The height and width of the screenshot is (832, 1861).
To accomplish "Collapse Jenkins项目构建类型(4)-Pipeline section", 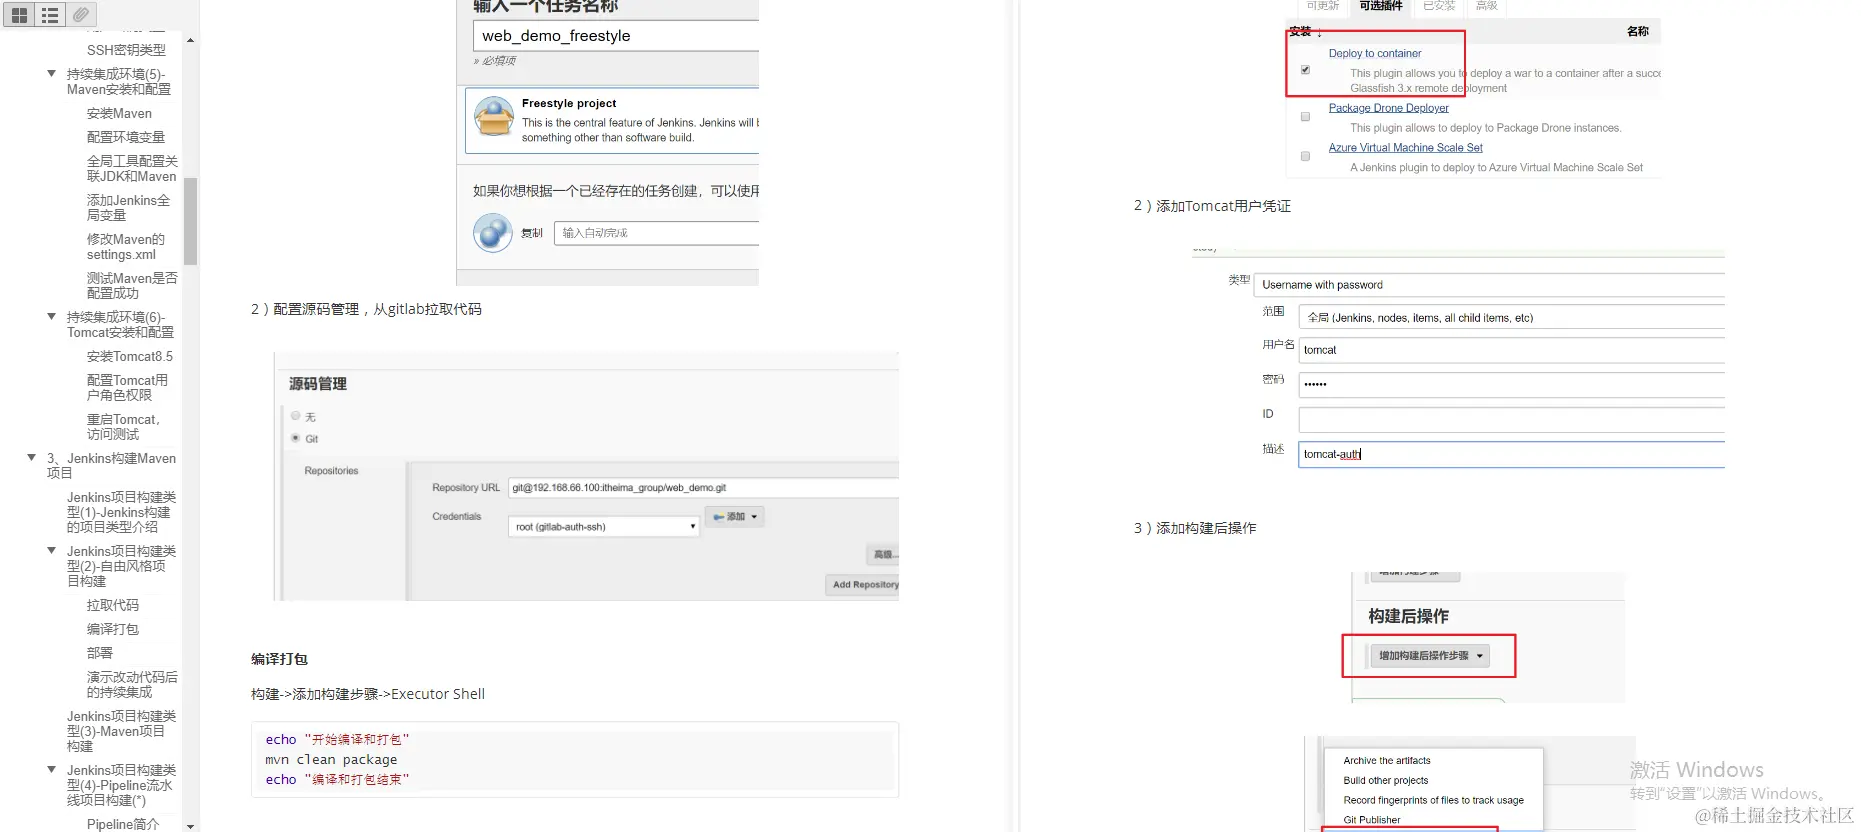I will (x=51, y=770).
